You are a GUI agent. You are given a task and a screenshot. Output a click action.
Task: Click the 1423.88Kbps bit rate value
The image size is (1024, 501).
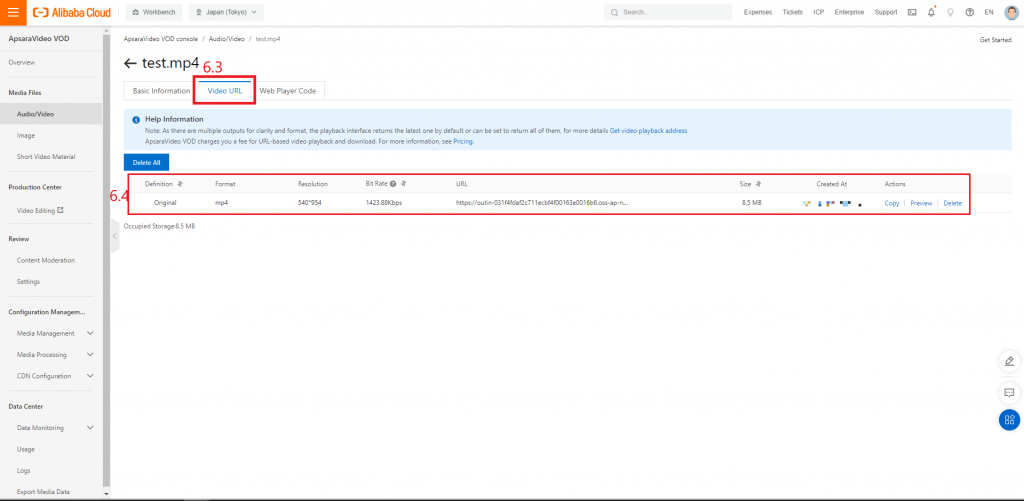click(x=384, y=203)
